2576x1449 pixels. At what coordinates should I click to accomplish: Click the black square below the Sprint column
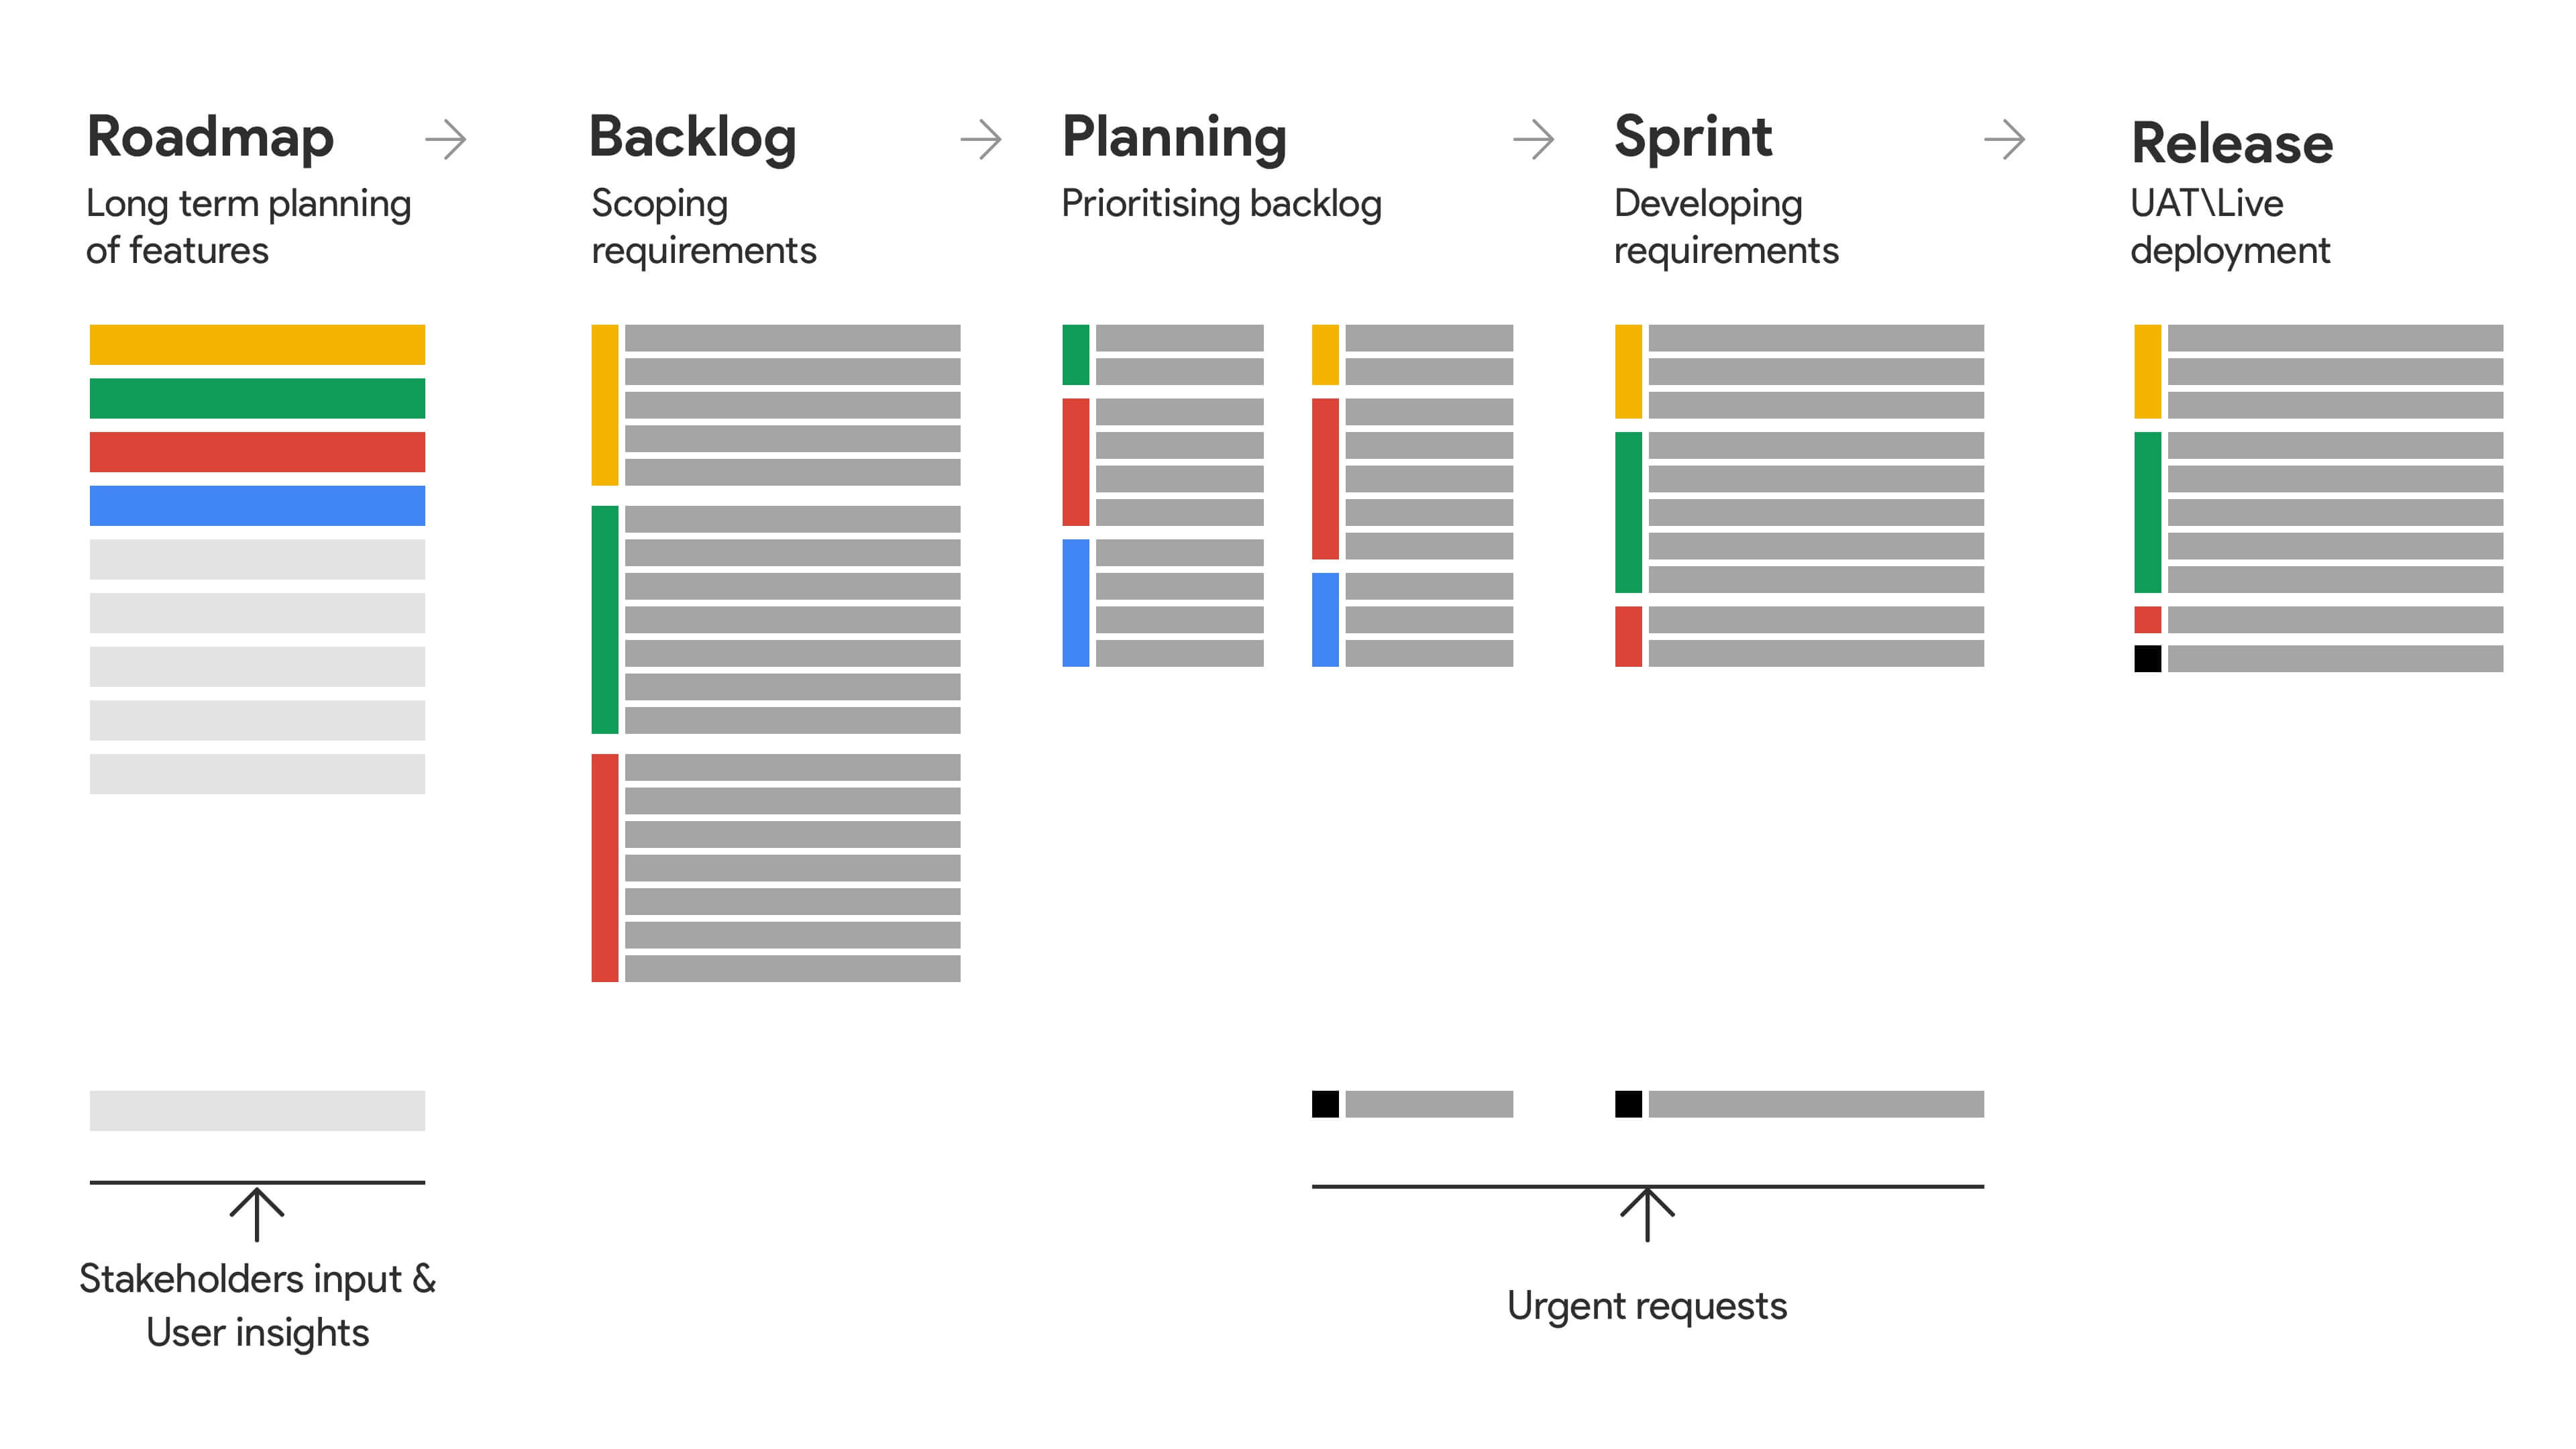pyautogui.click(x=1628, y=1104)
